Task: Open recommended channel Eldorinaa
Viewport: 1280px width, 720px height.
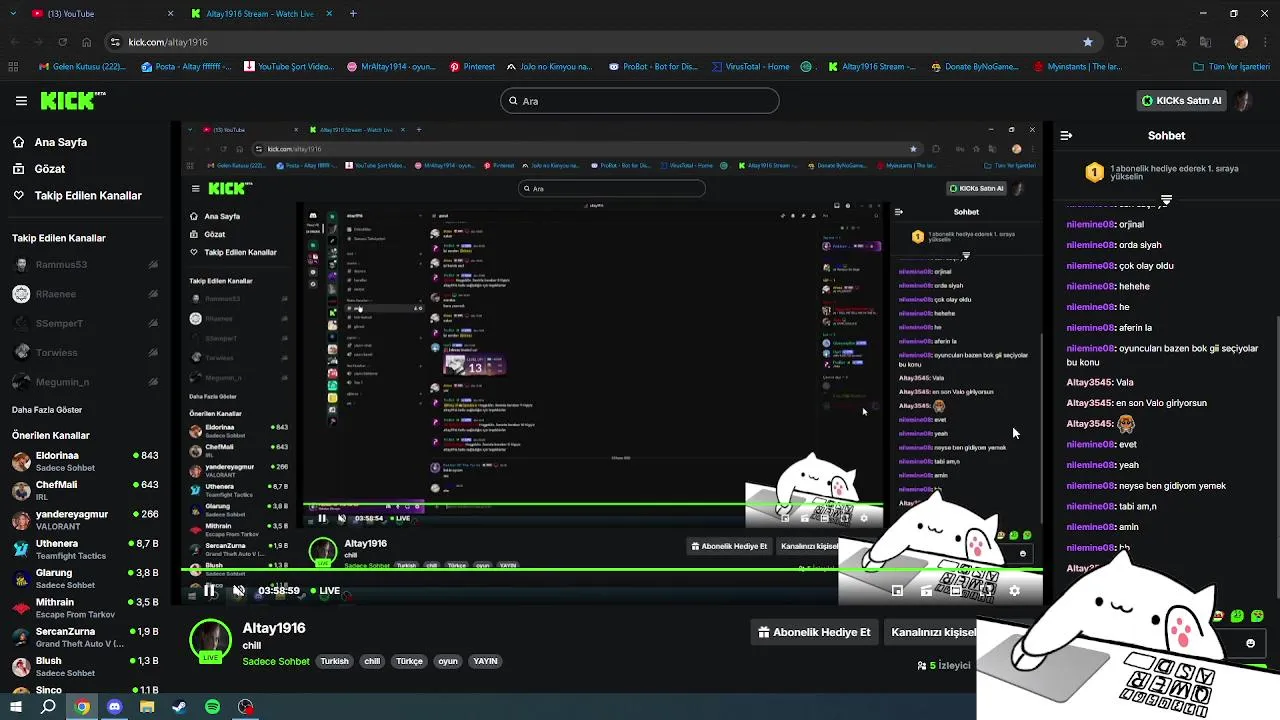Action: (85, 461)
